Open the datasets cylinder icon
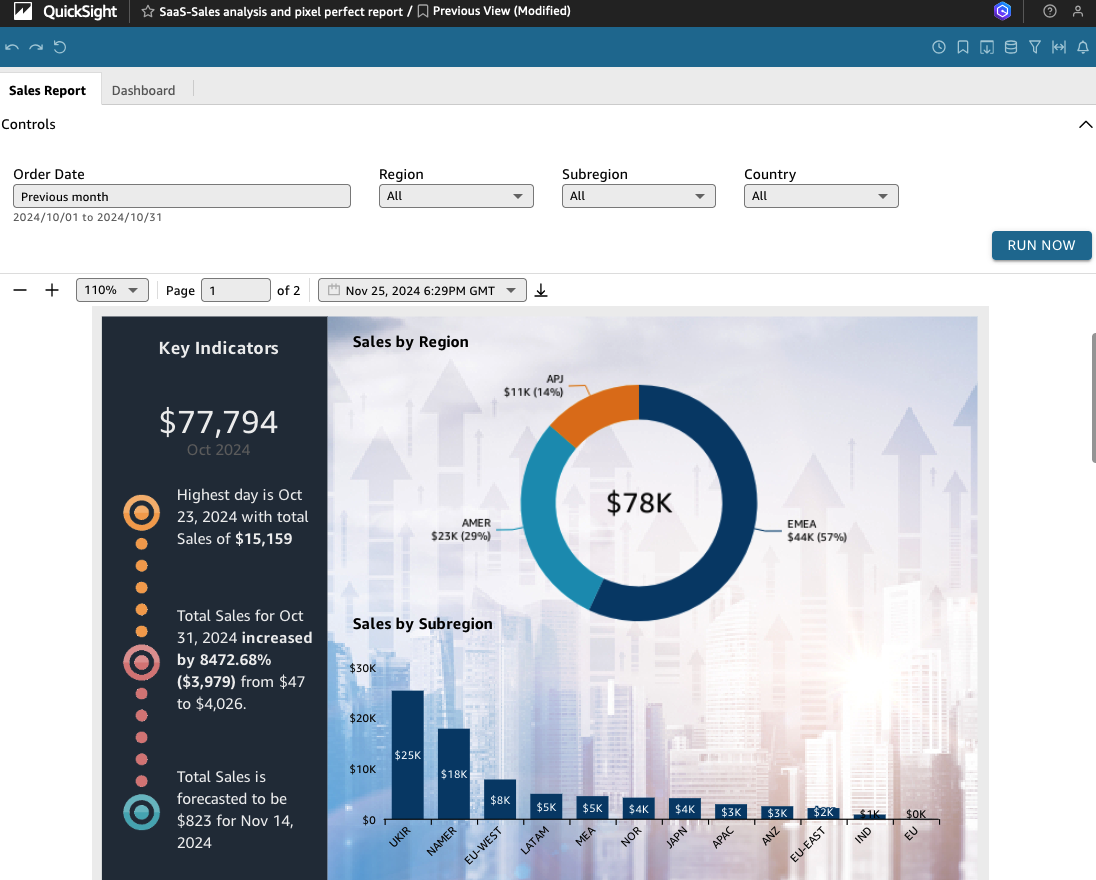This screenshot has height=880, width=1096. pos(1011,47)
